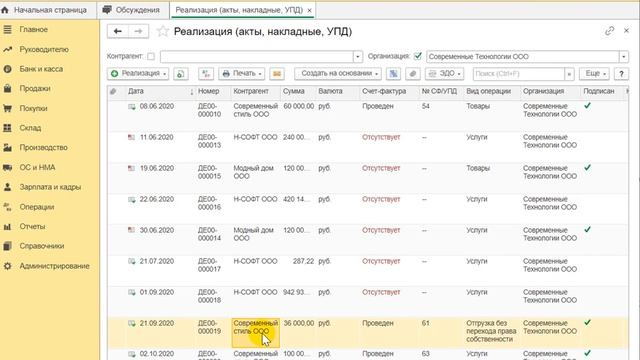The width and height of the screenshot is (640, 360).
Task: Open ОС и НМА sidebar section
Action: pyautogui.click(x=37, y=167)
